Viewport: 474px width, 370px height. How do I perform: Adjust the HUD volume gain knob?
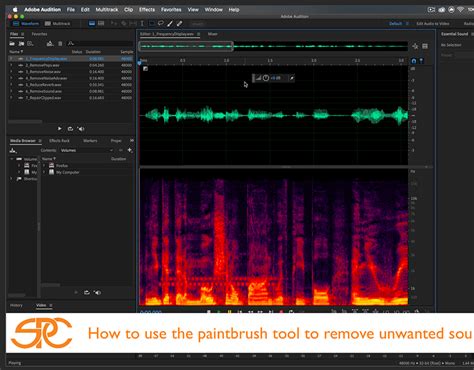266,78
